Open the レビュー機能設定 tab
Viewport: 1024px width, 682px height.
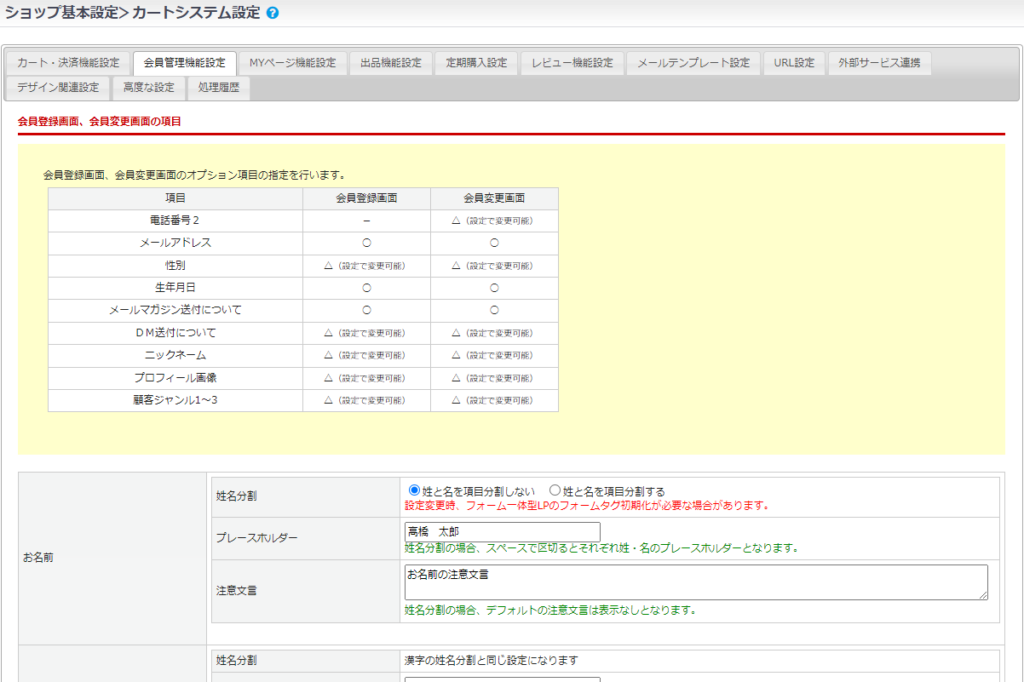click(x=573, y=63)
